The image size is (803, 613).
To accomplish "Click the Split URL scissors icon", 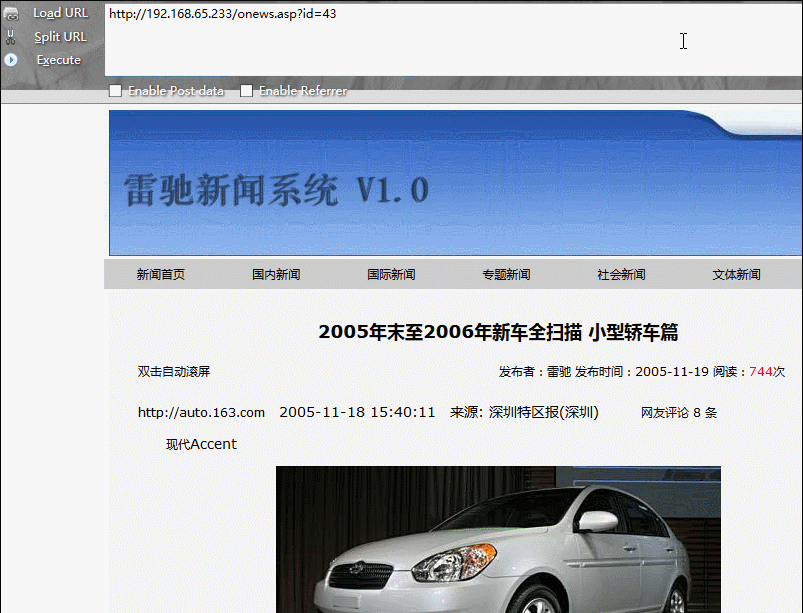I will [x=11, y=37].
